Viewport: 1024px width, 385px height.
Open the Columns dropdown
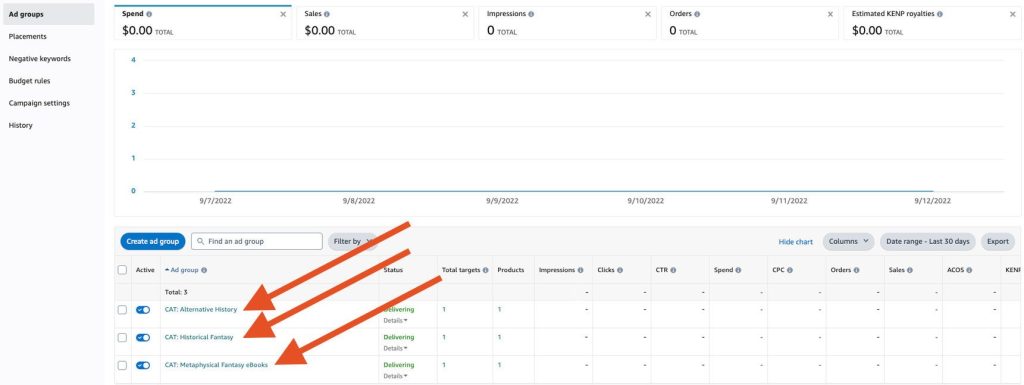pyautogui.click(x=848, y=241)
